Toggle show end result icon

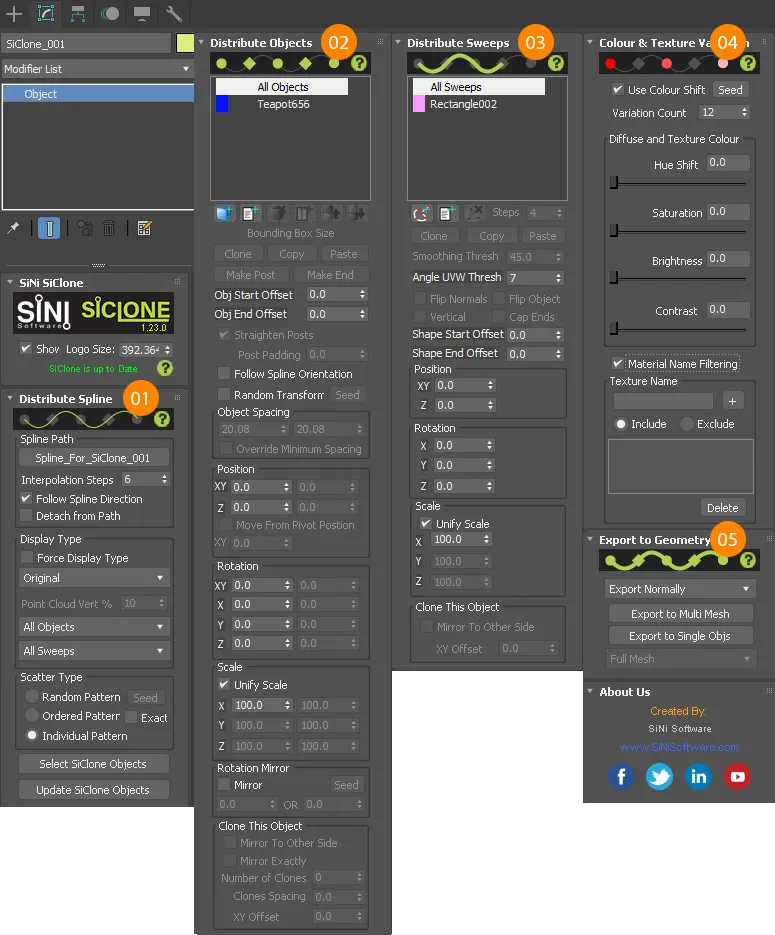coord(49,228)
